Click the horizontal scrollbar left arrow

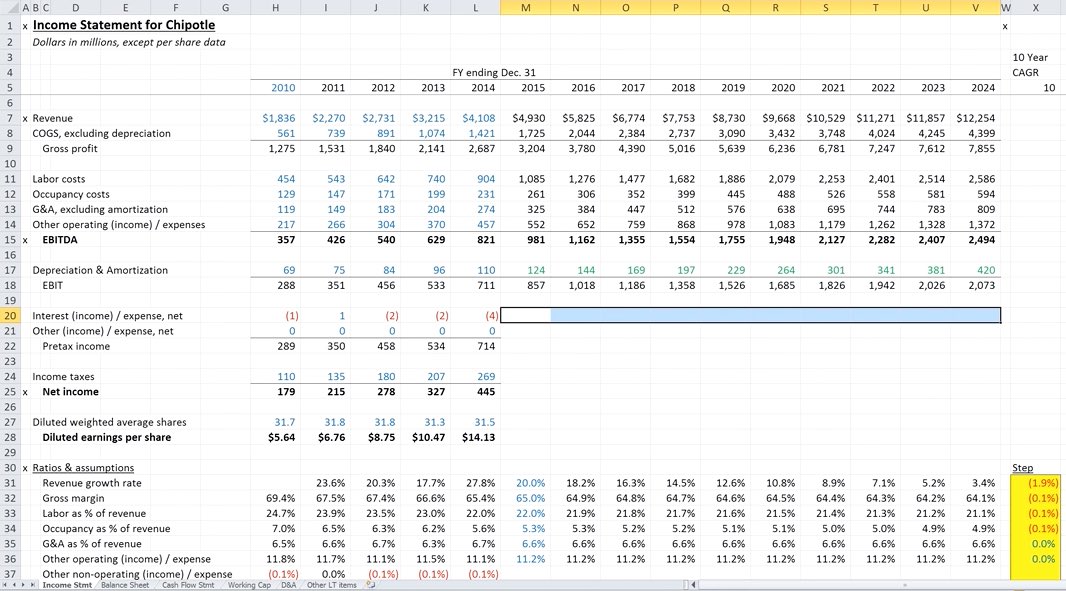tap(694, 585)
